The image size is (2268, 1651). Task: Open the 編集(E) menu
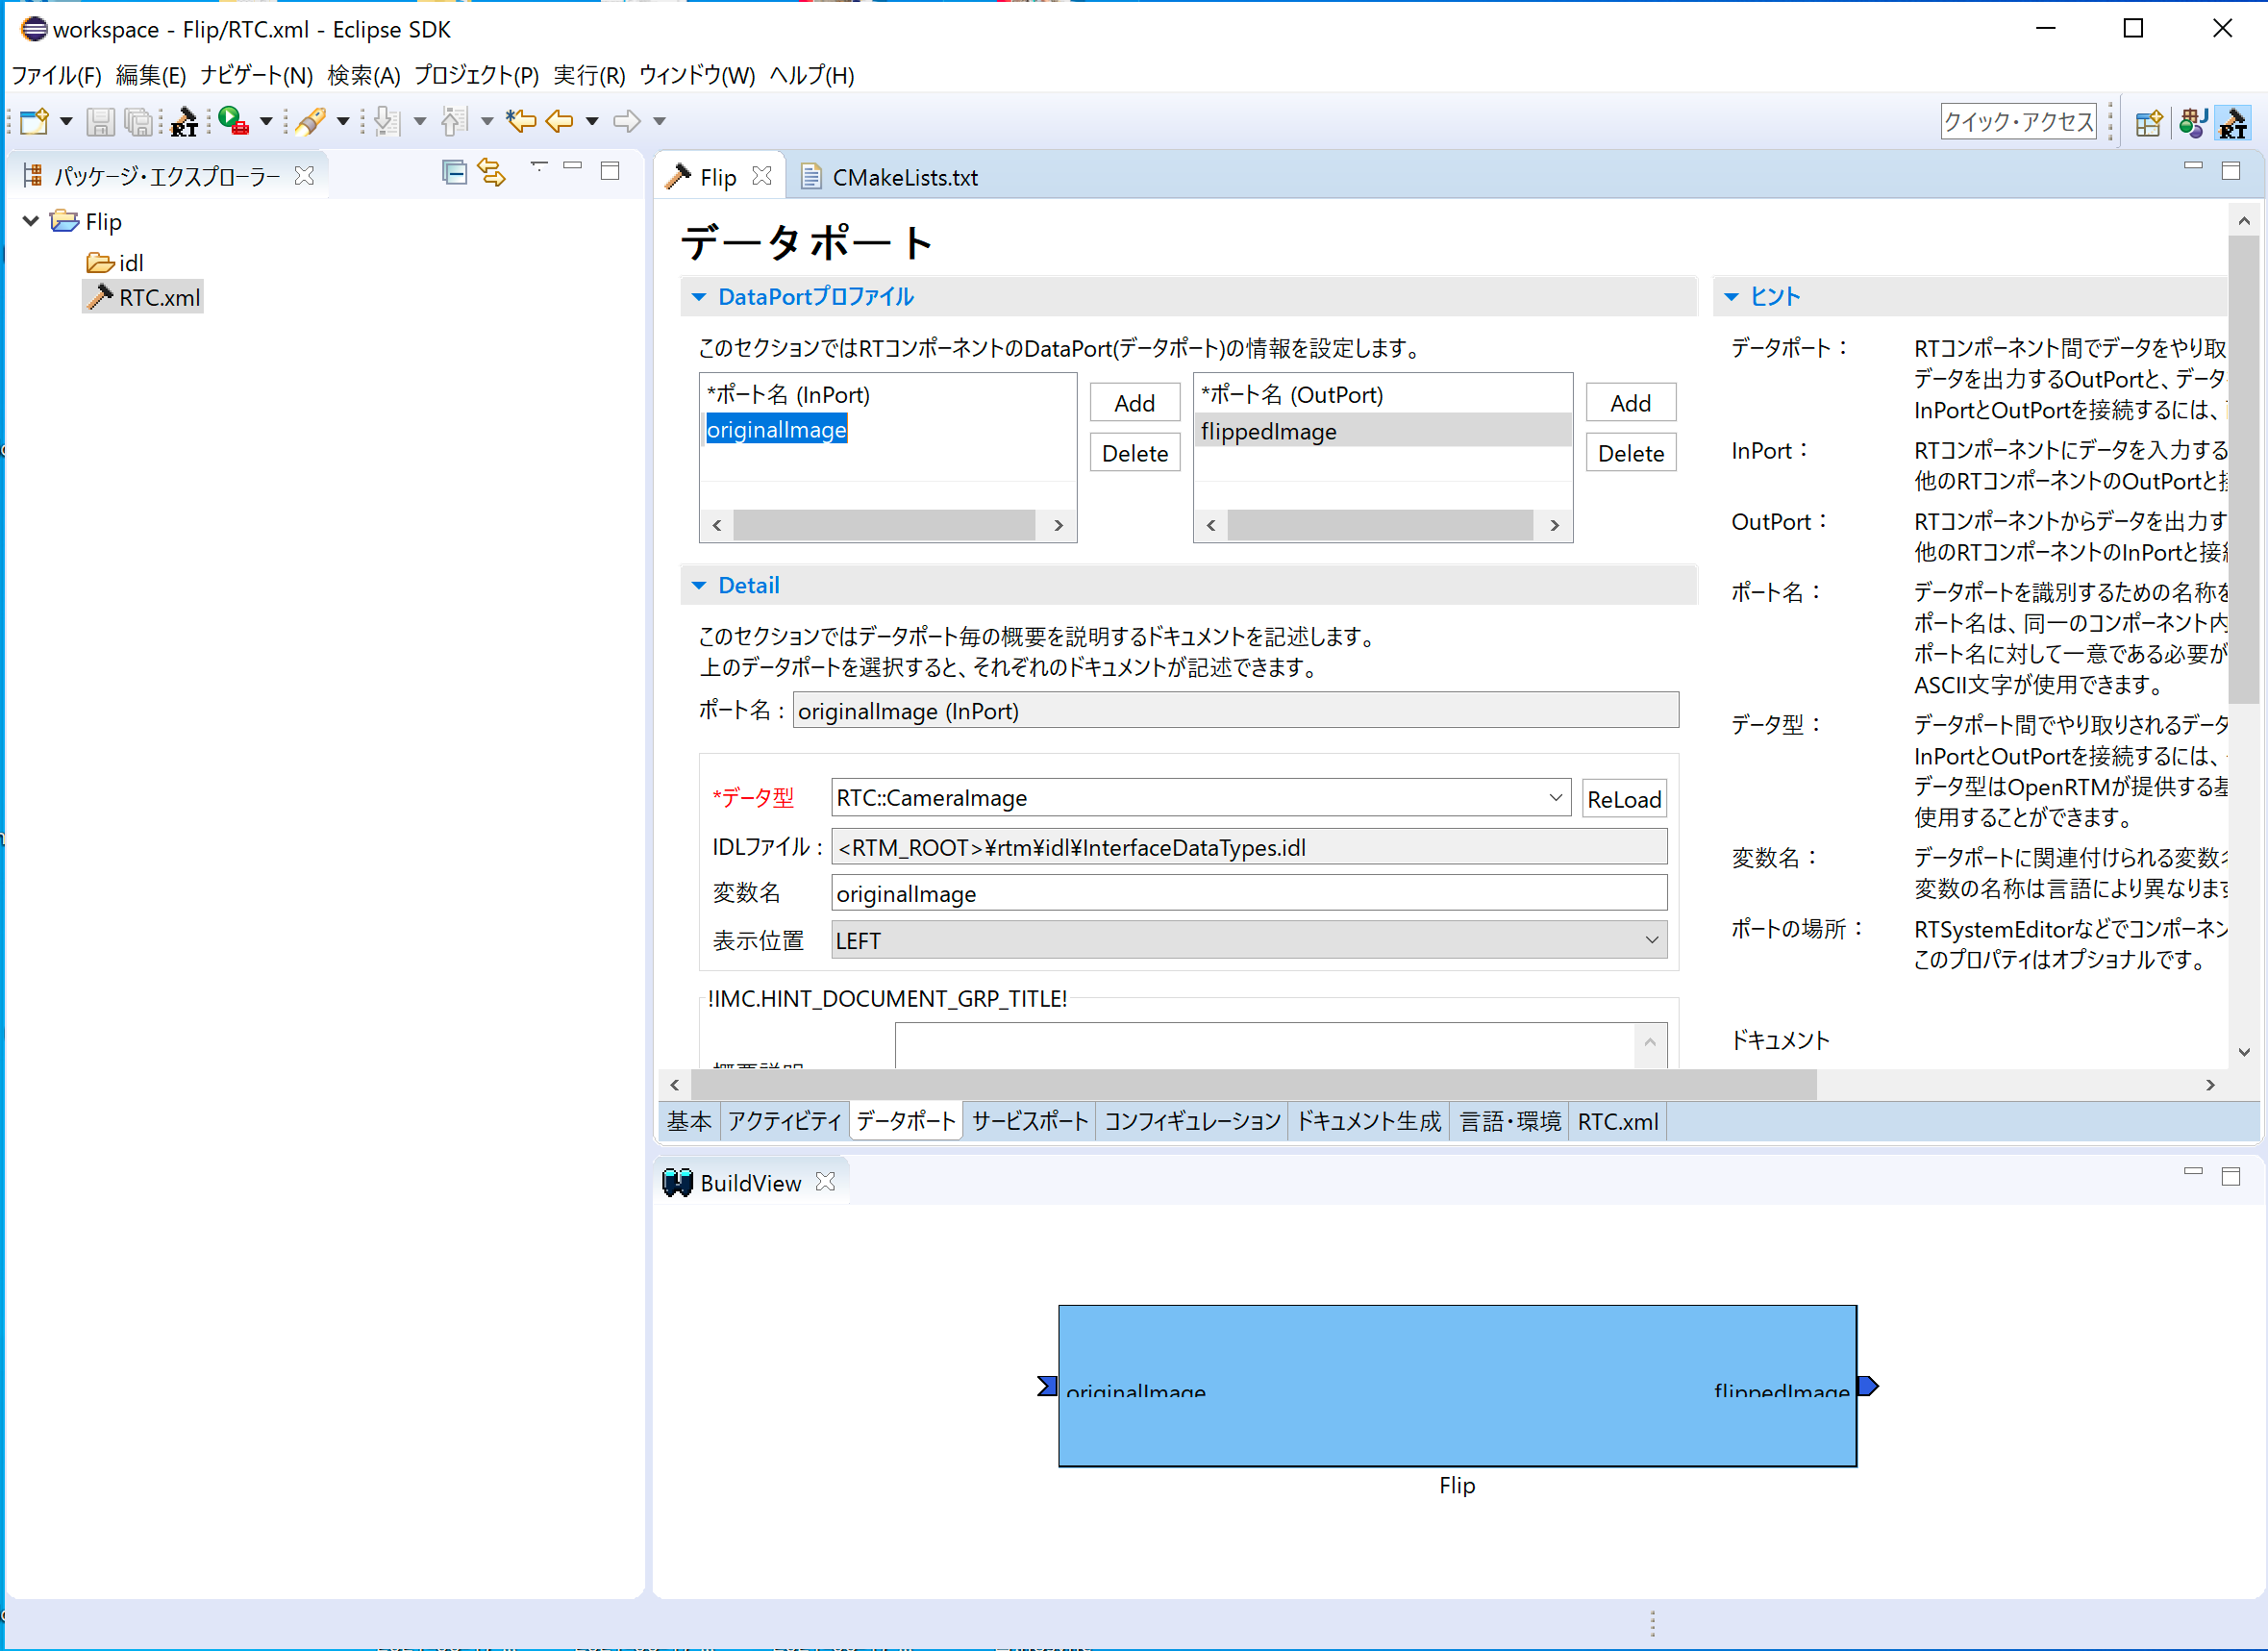[x=151, y=75]
